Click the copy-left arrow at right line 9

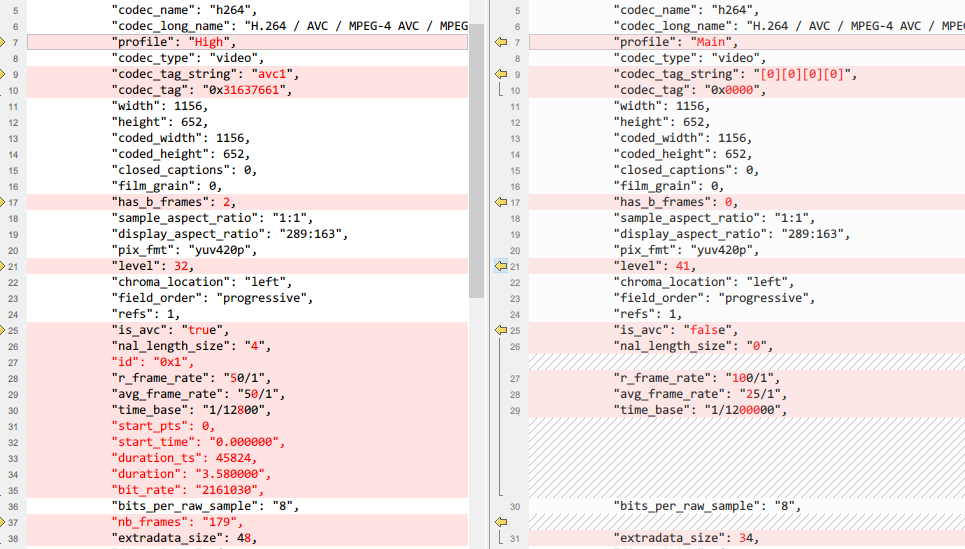click(x=501, y=74)
